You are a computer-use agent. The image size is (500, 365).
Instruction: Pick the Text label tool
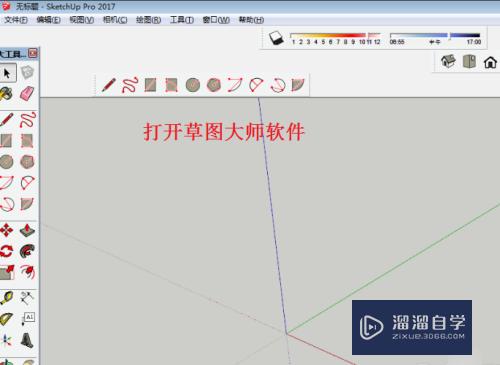click(28, 319)
